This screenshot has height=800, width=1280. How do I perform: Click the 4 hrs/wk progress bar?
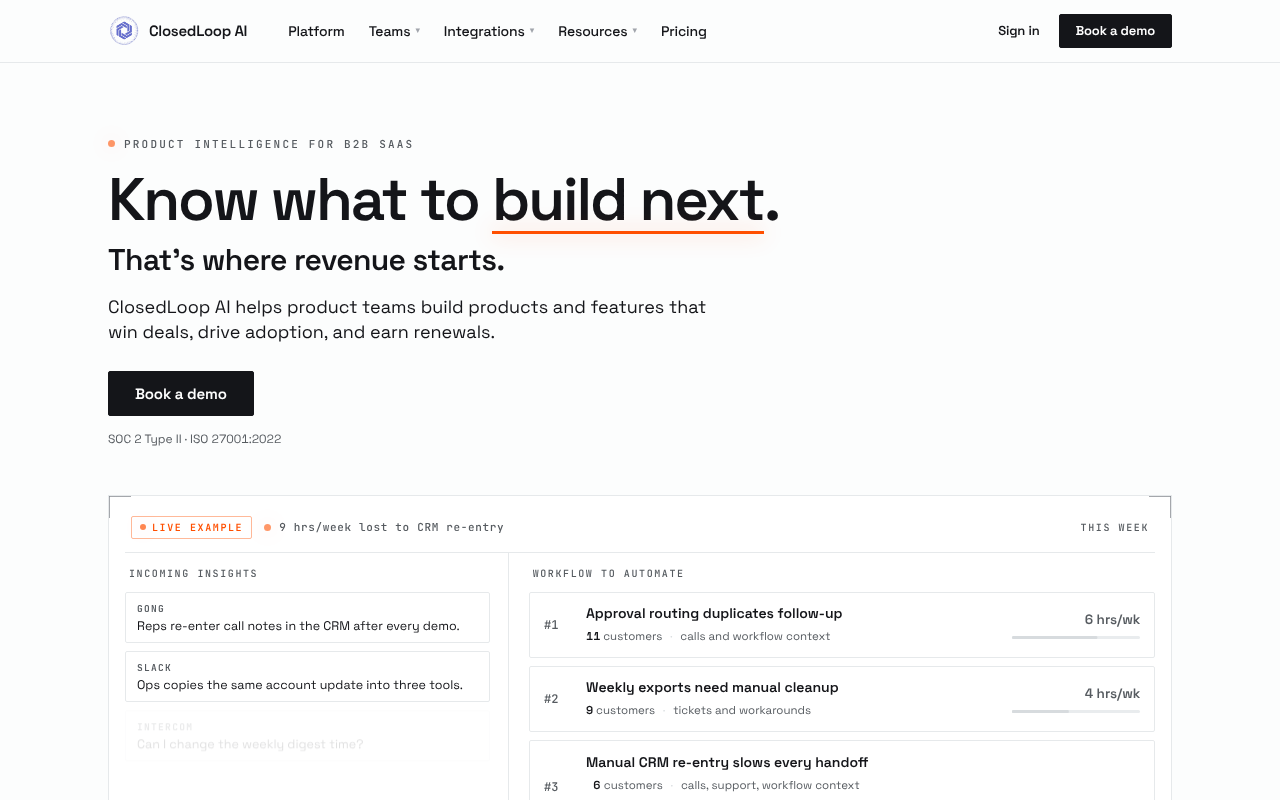[x=1076, y=711]
